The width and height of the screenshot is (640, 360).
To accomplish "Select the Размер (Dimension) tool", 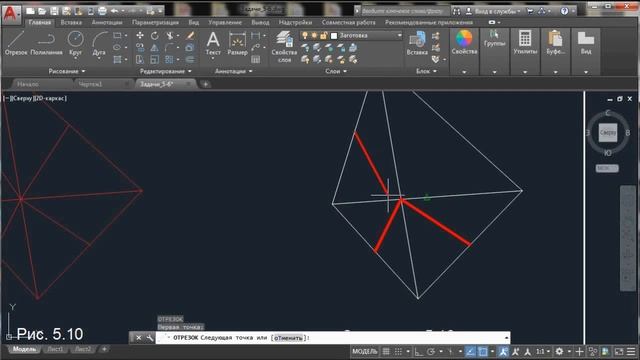I will pos(237,43).
